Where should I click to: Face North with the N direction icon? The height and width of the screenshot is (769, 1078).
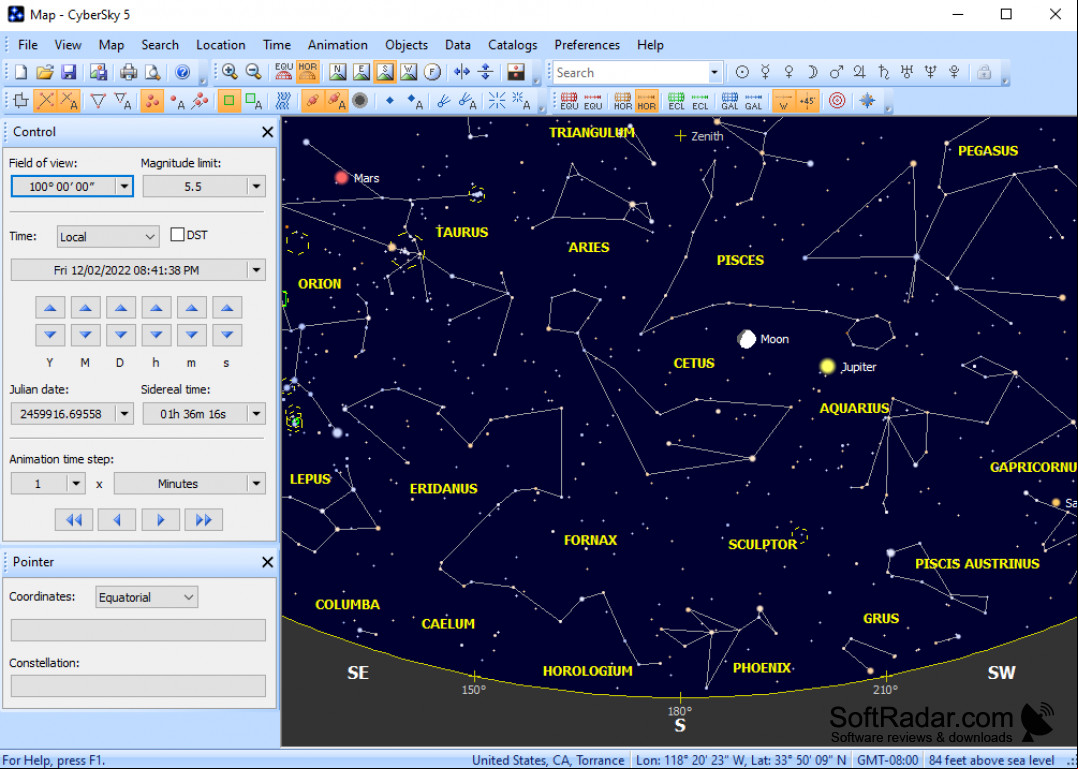pos(338,72)
